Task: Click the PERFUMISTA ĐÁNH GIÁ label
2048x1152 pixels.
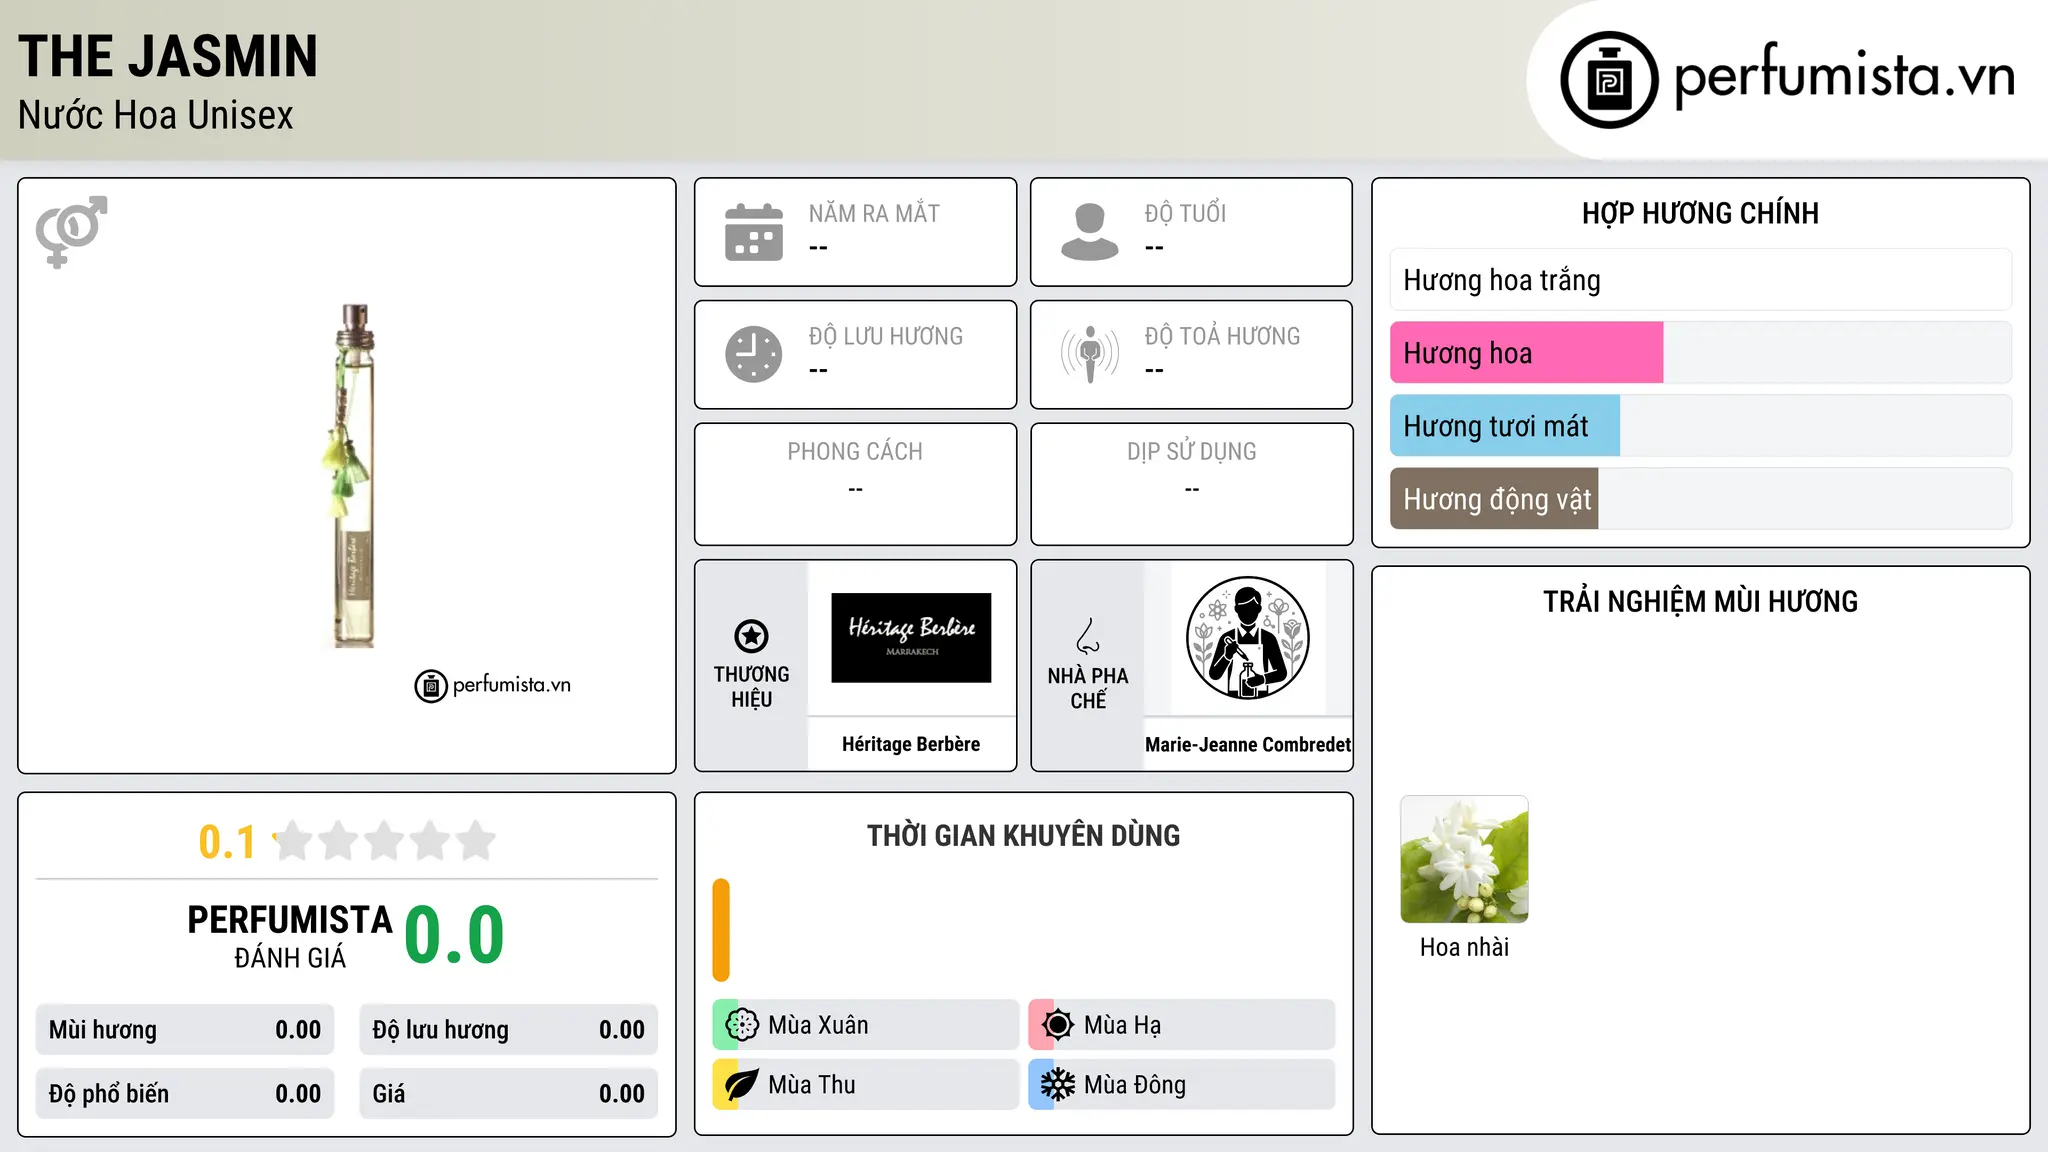Action: pos(290,936)
